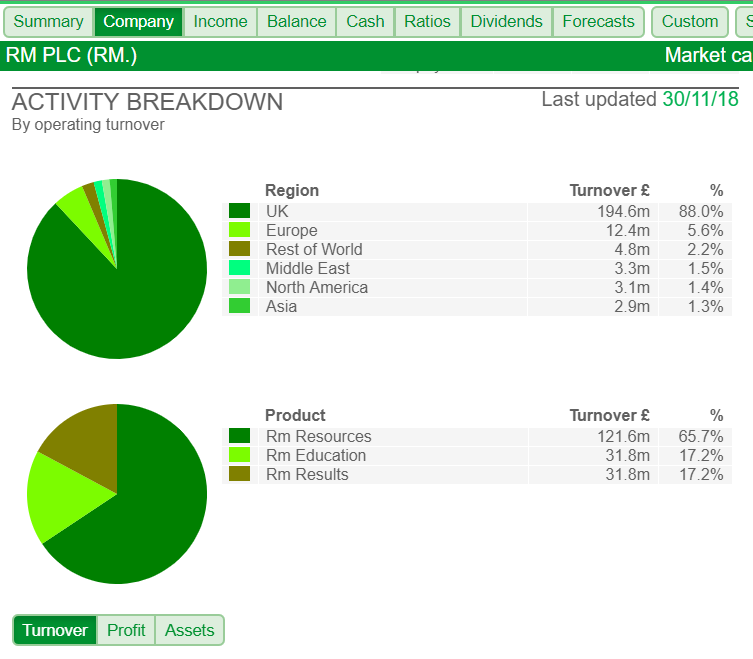This screenshot has height=659, width=753.
Task: Click the 'Rest of World' label
Action: pyautogui.click(x=314, y=249)
